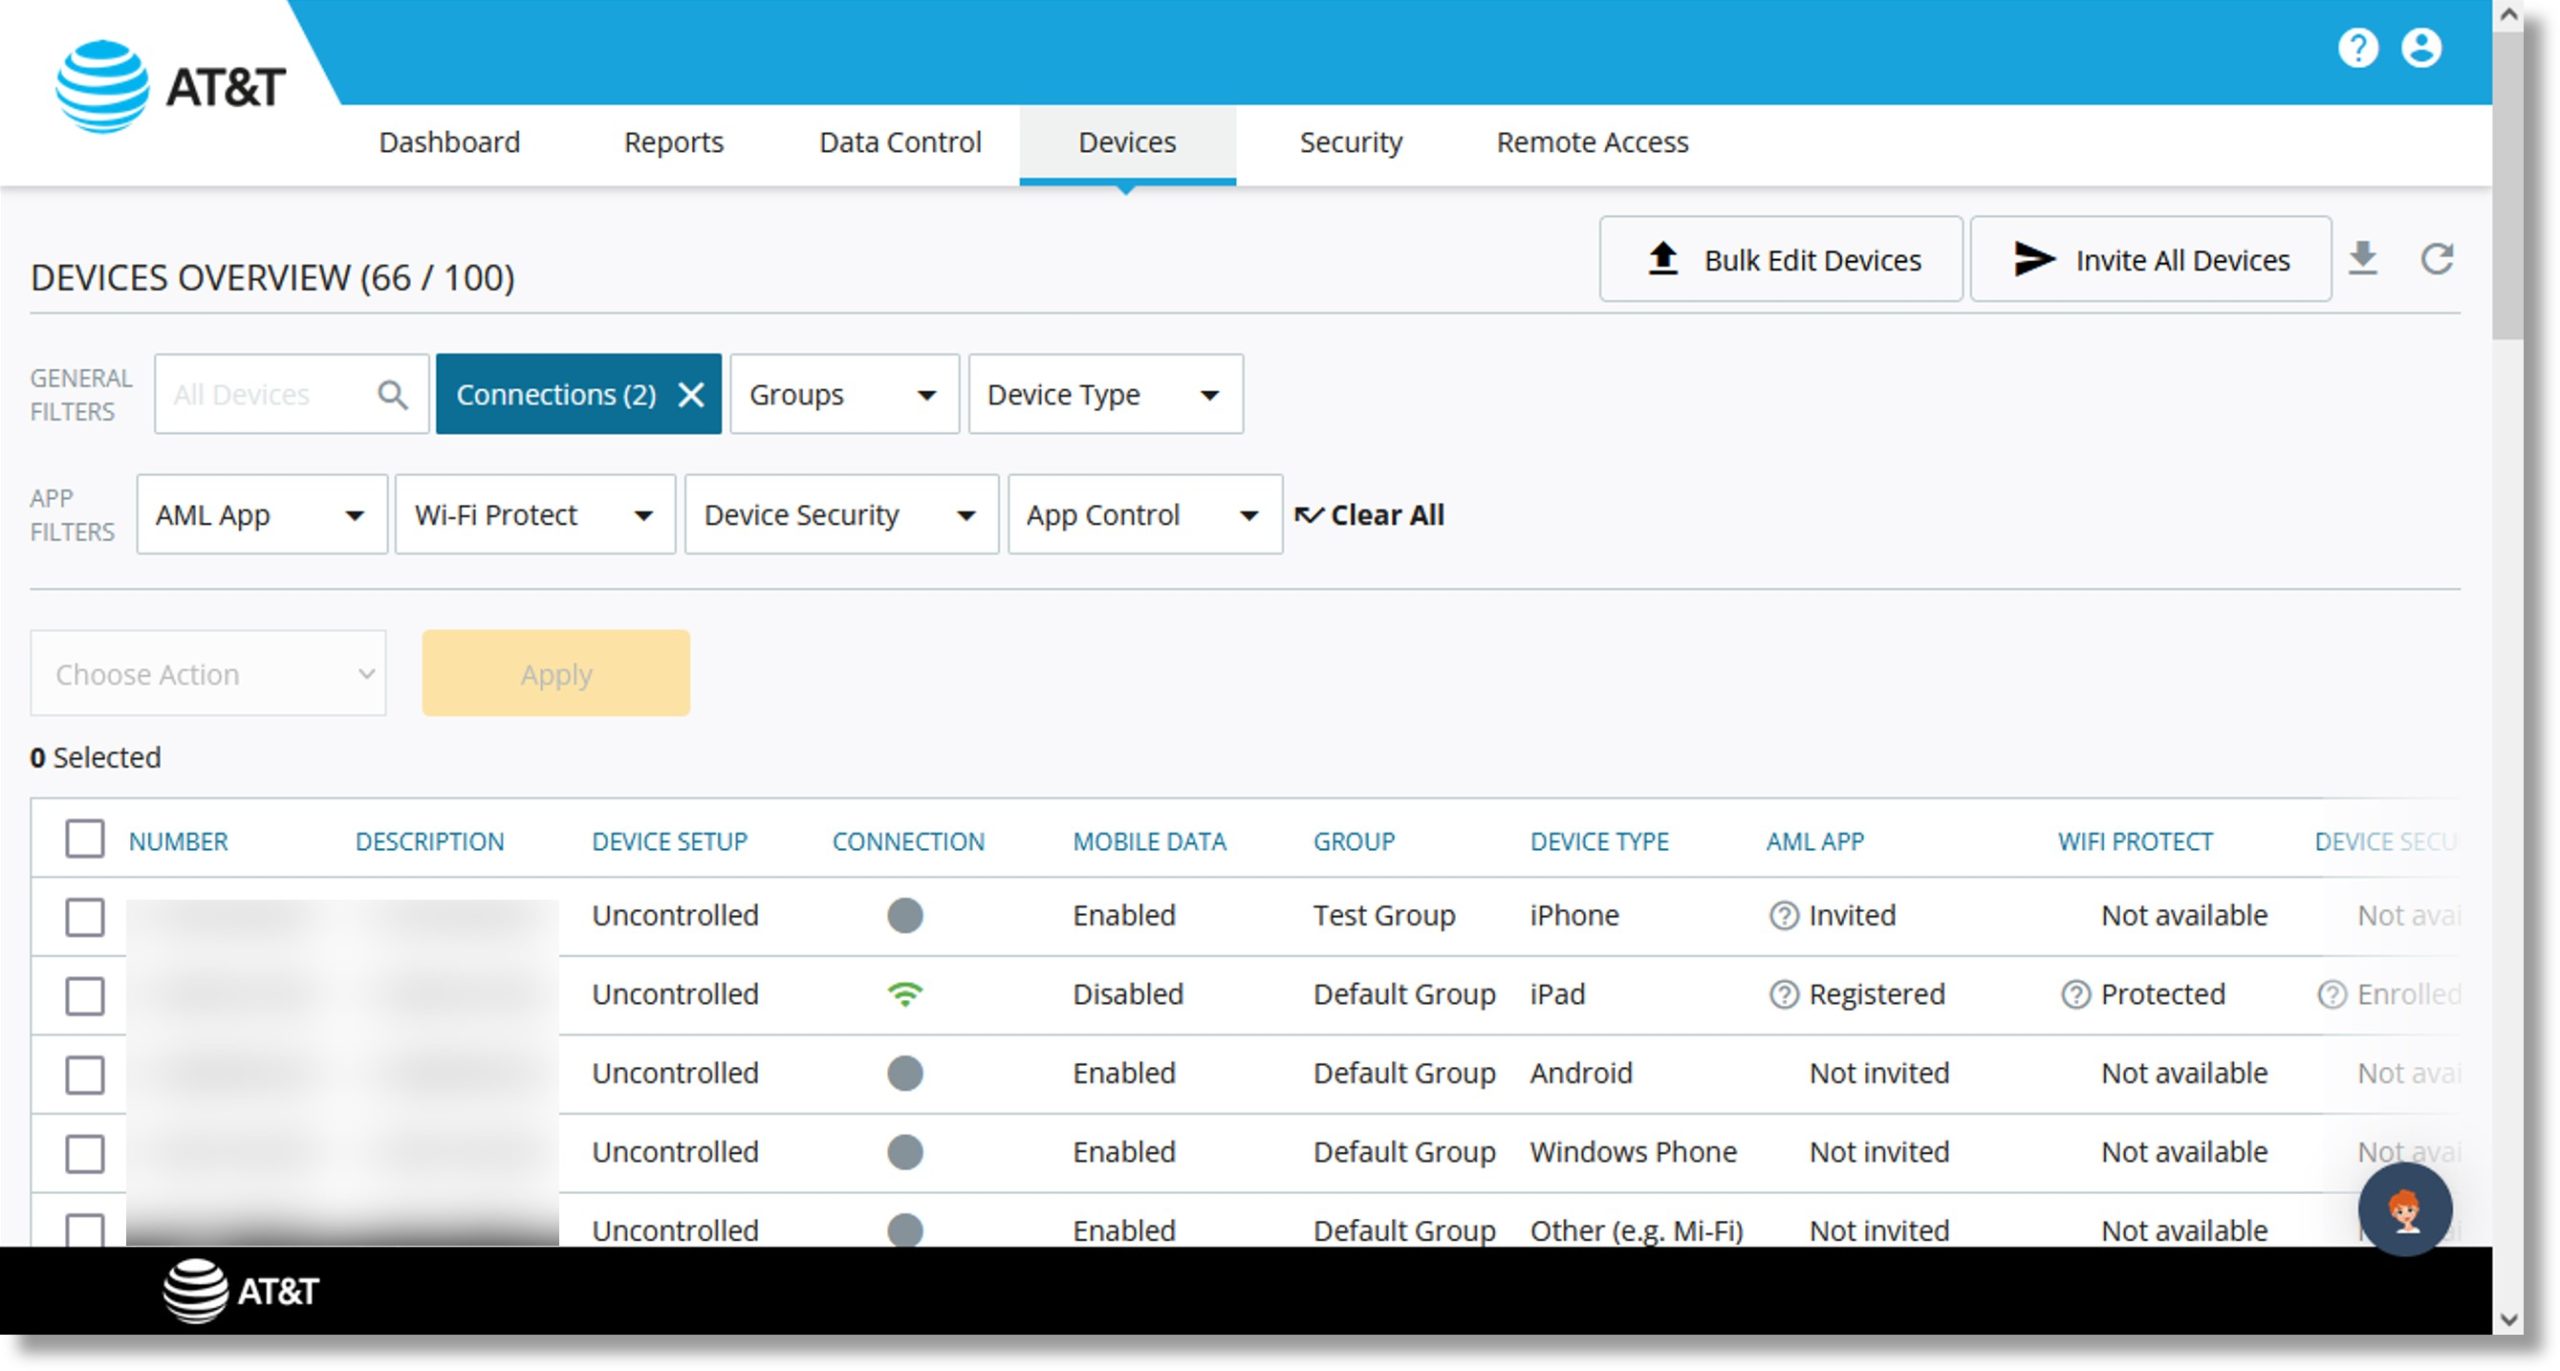Click the user account icon
This screenshot has width=2560, height=1371.
[x=2421, y=49]
